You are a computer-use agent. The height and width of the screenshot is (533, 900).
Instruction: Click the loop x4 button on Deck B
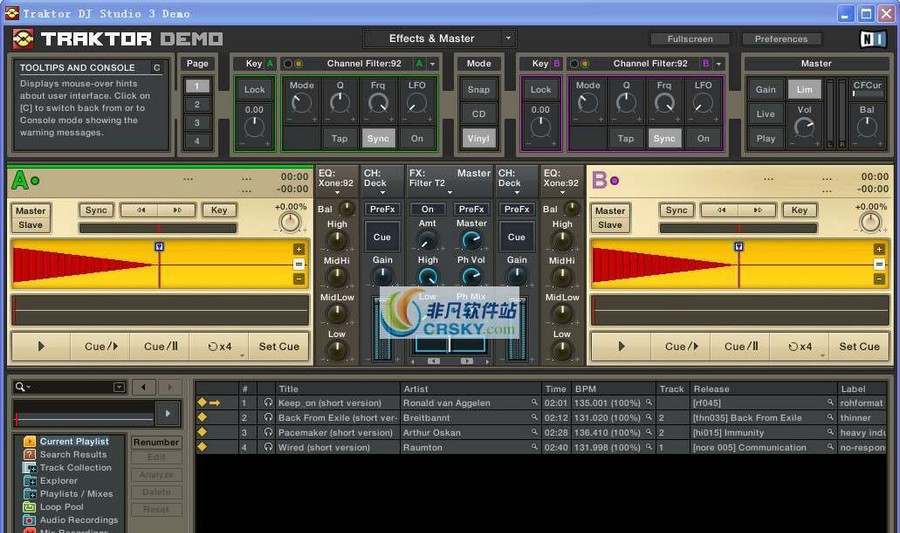click(x=800, y=347)
